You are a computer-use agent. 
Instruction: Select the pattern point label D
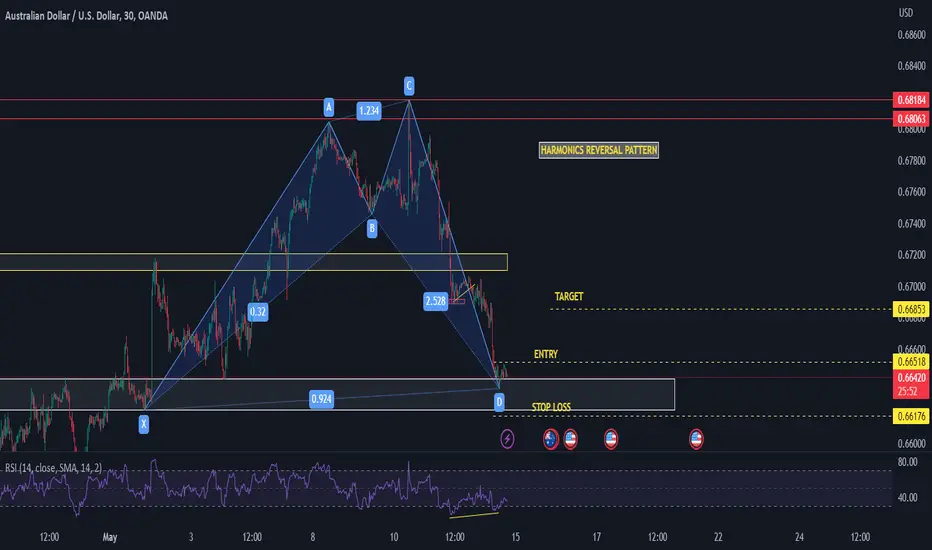pos(499,402)
